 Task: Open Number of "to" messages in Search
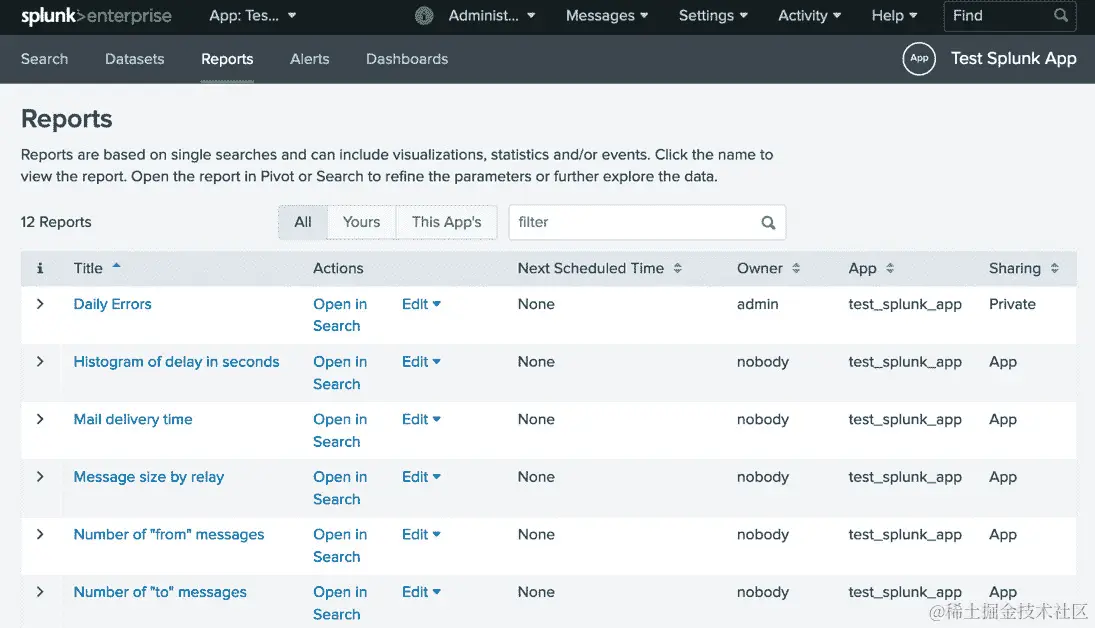pyautogui.click(x=340, y=603)
